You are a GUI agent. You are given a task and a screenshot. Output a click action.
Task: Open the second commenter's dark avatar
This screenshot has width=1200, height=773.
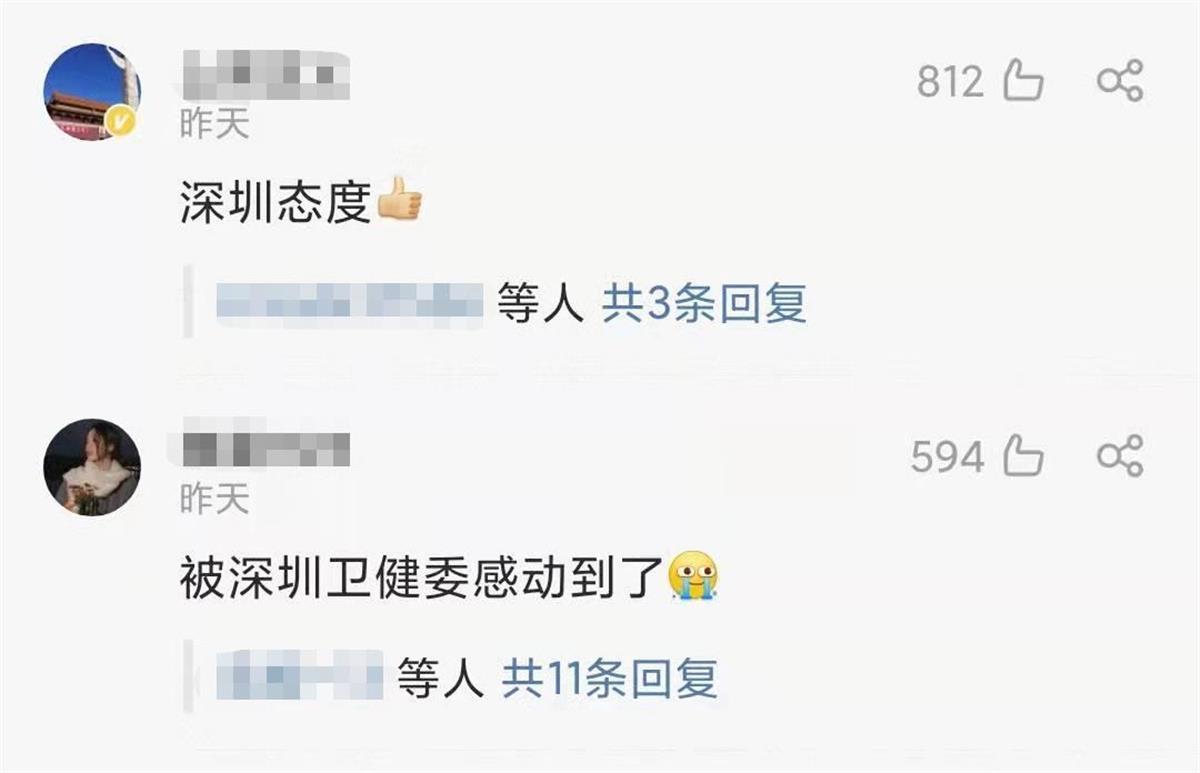point(92,467)
